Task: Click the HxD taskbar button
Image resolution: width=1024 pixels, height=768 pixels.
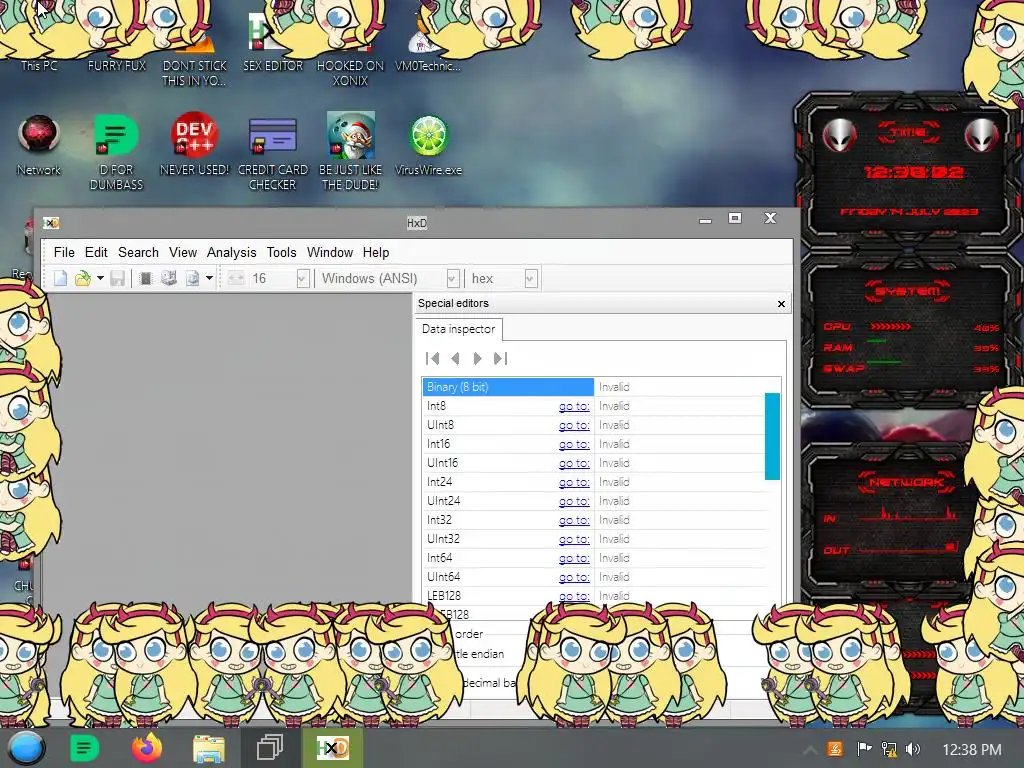Action: (x=332, y=748)
